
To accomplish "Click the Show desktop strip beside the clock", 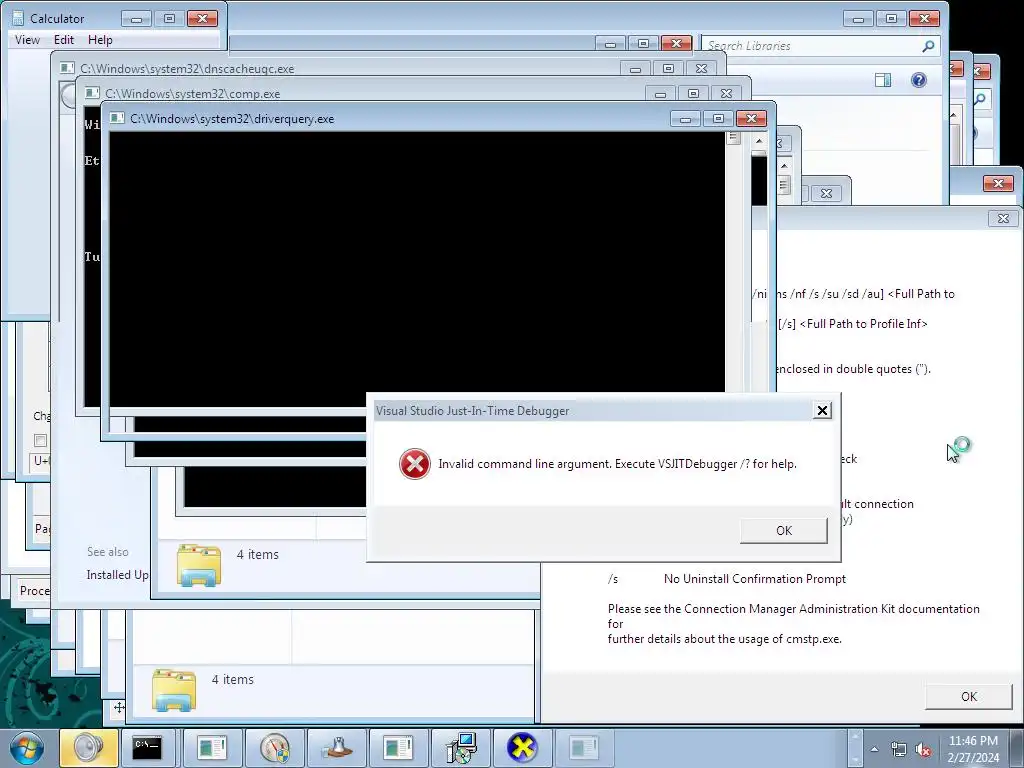I will click(1019, 748).
